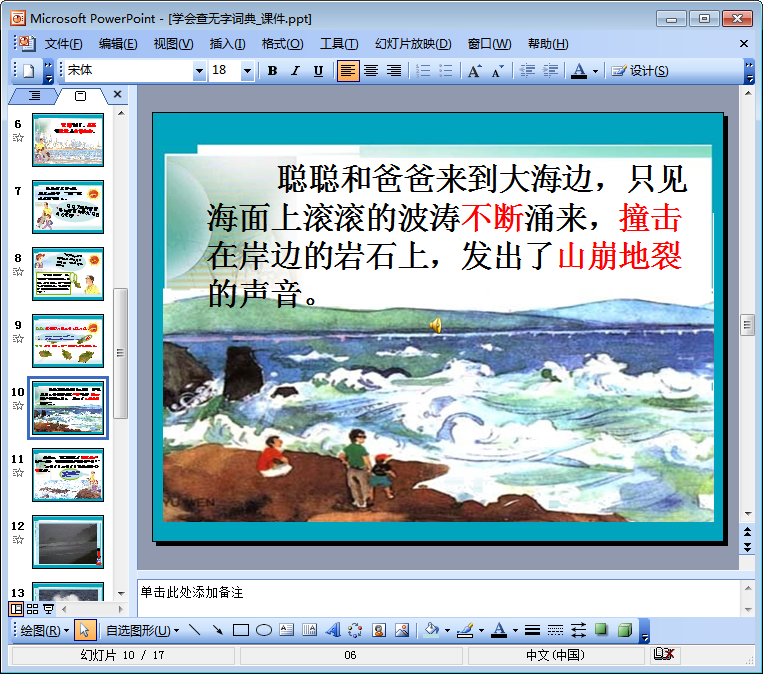
Task: Open the fill color dropdown arrow
Action: 447,631
